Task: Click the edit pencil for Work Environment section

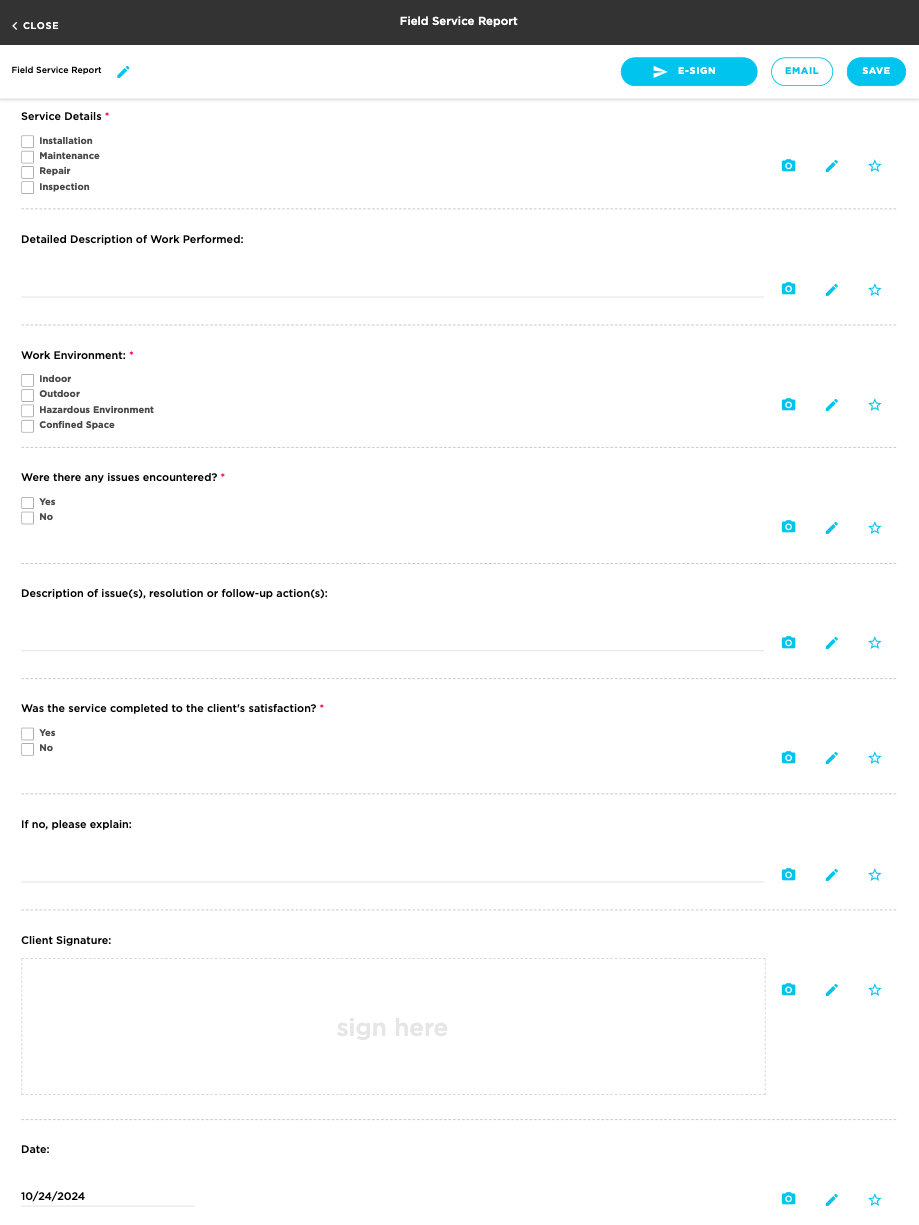Action: [831, 405]
